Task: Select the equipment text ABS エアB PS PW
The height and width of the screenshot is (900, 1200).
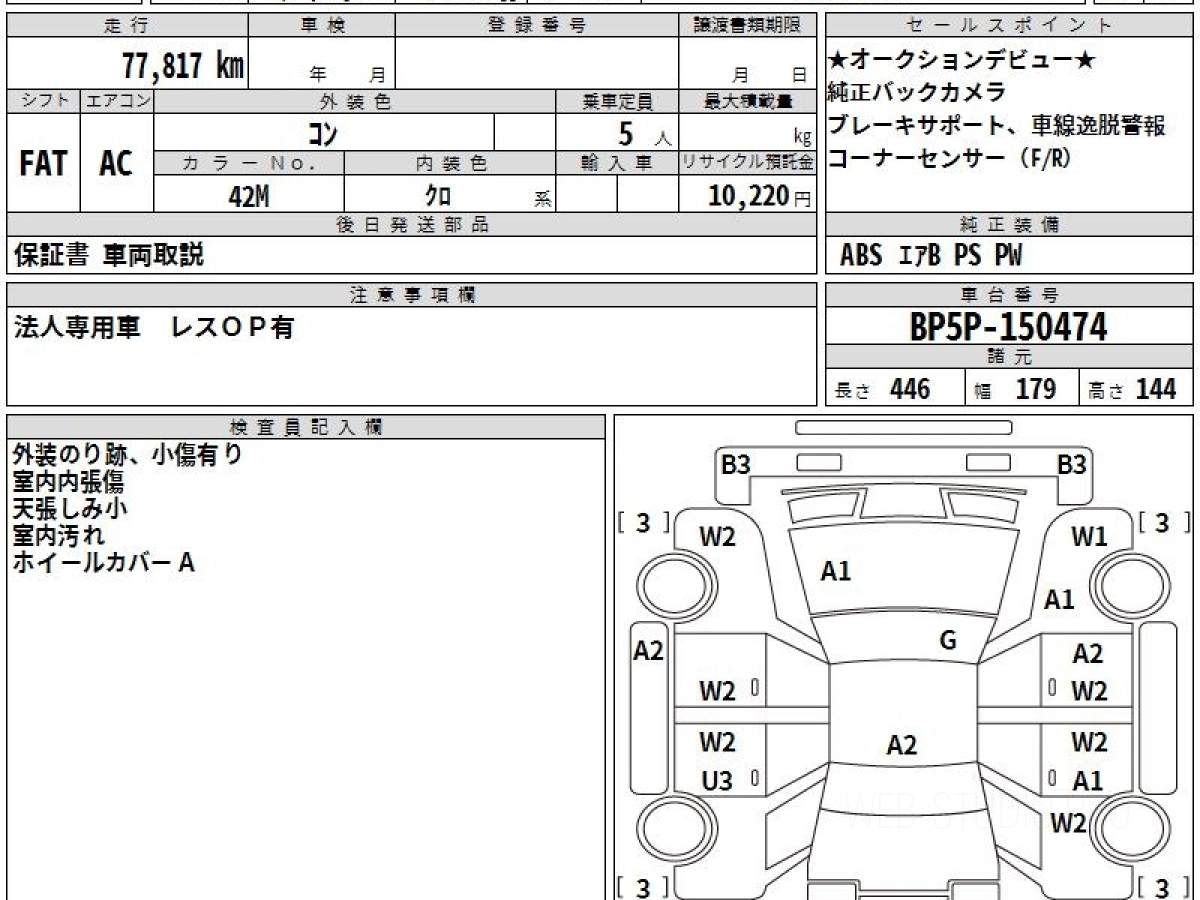Action: [x=931, y=256]
